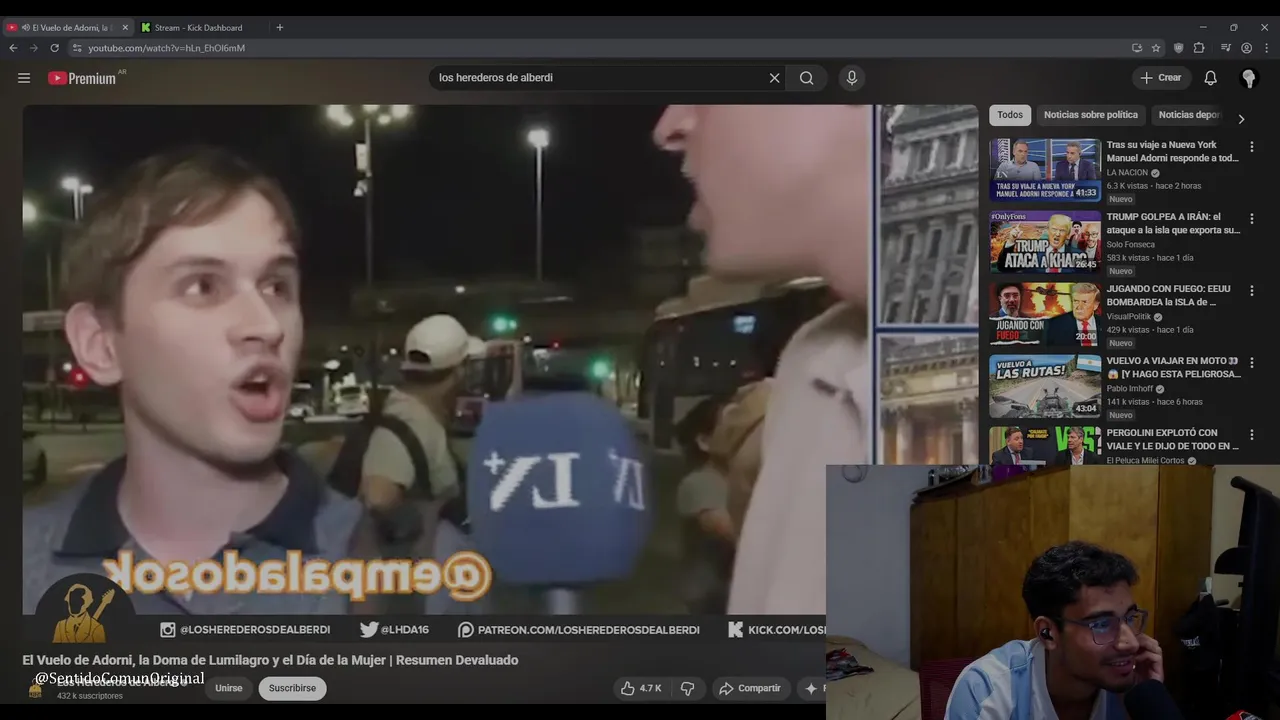The width and height of the screenshot is (1280, 720).
Task: Open Tras su viaje a Nueva York title
Action: point(1172,152)
